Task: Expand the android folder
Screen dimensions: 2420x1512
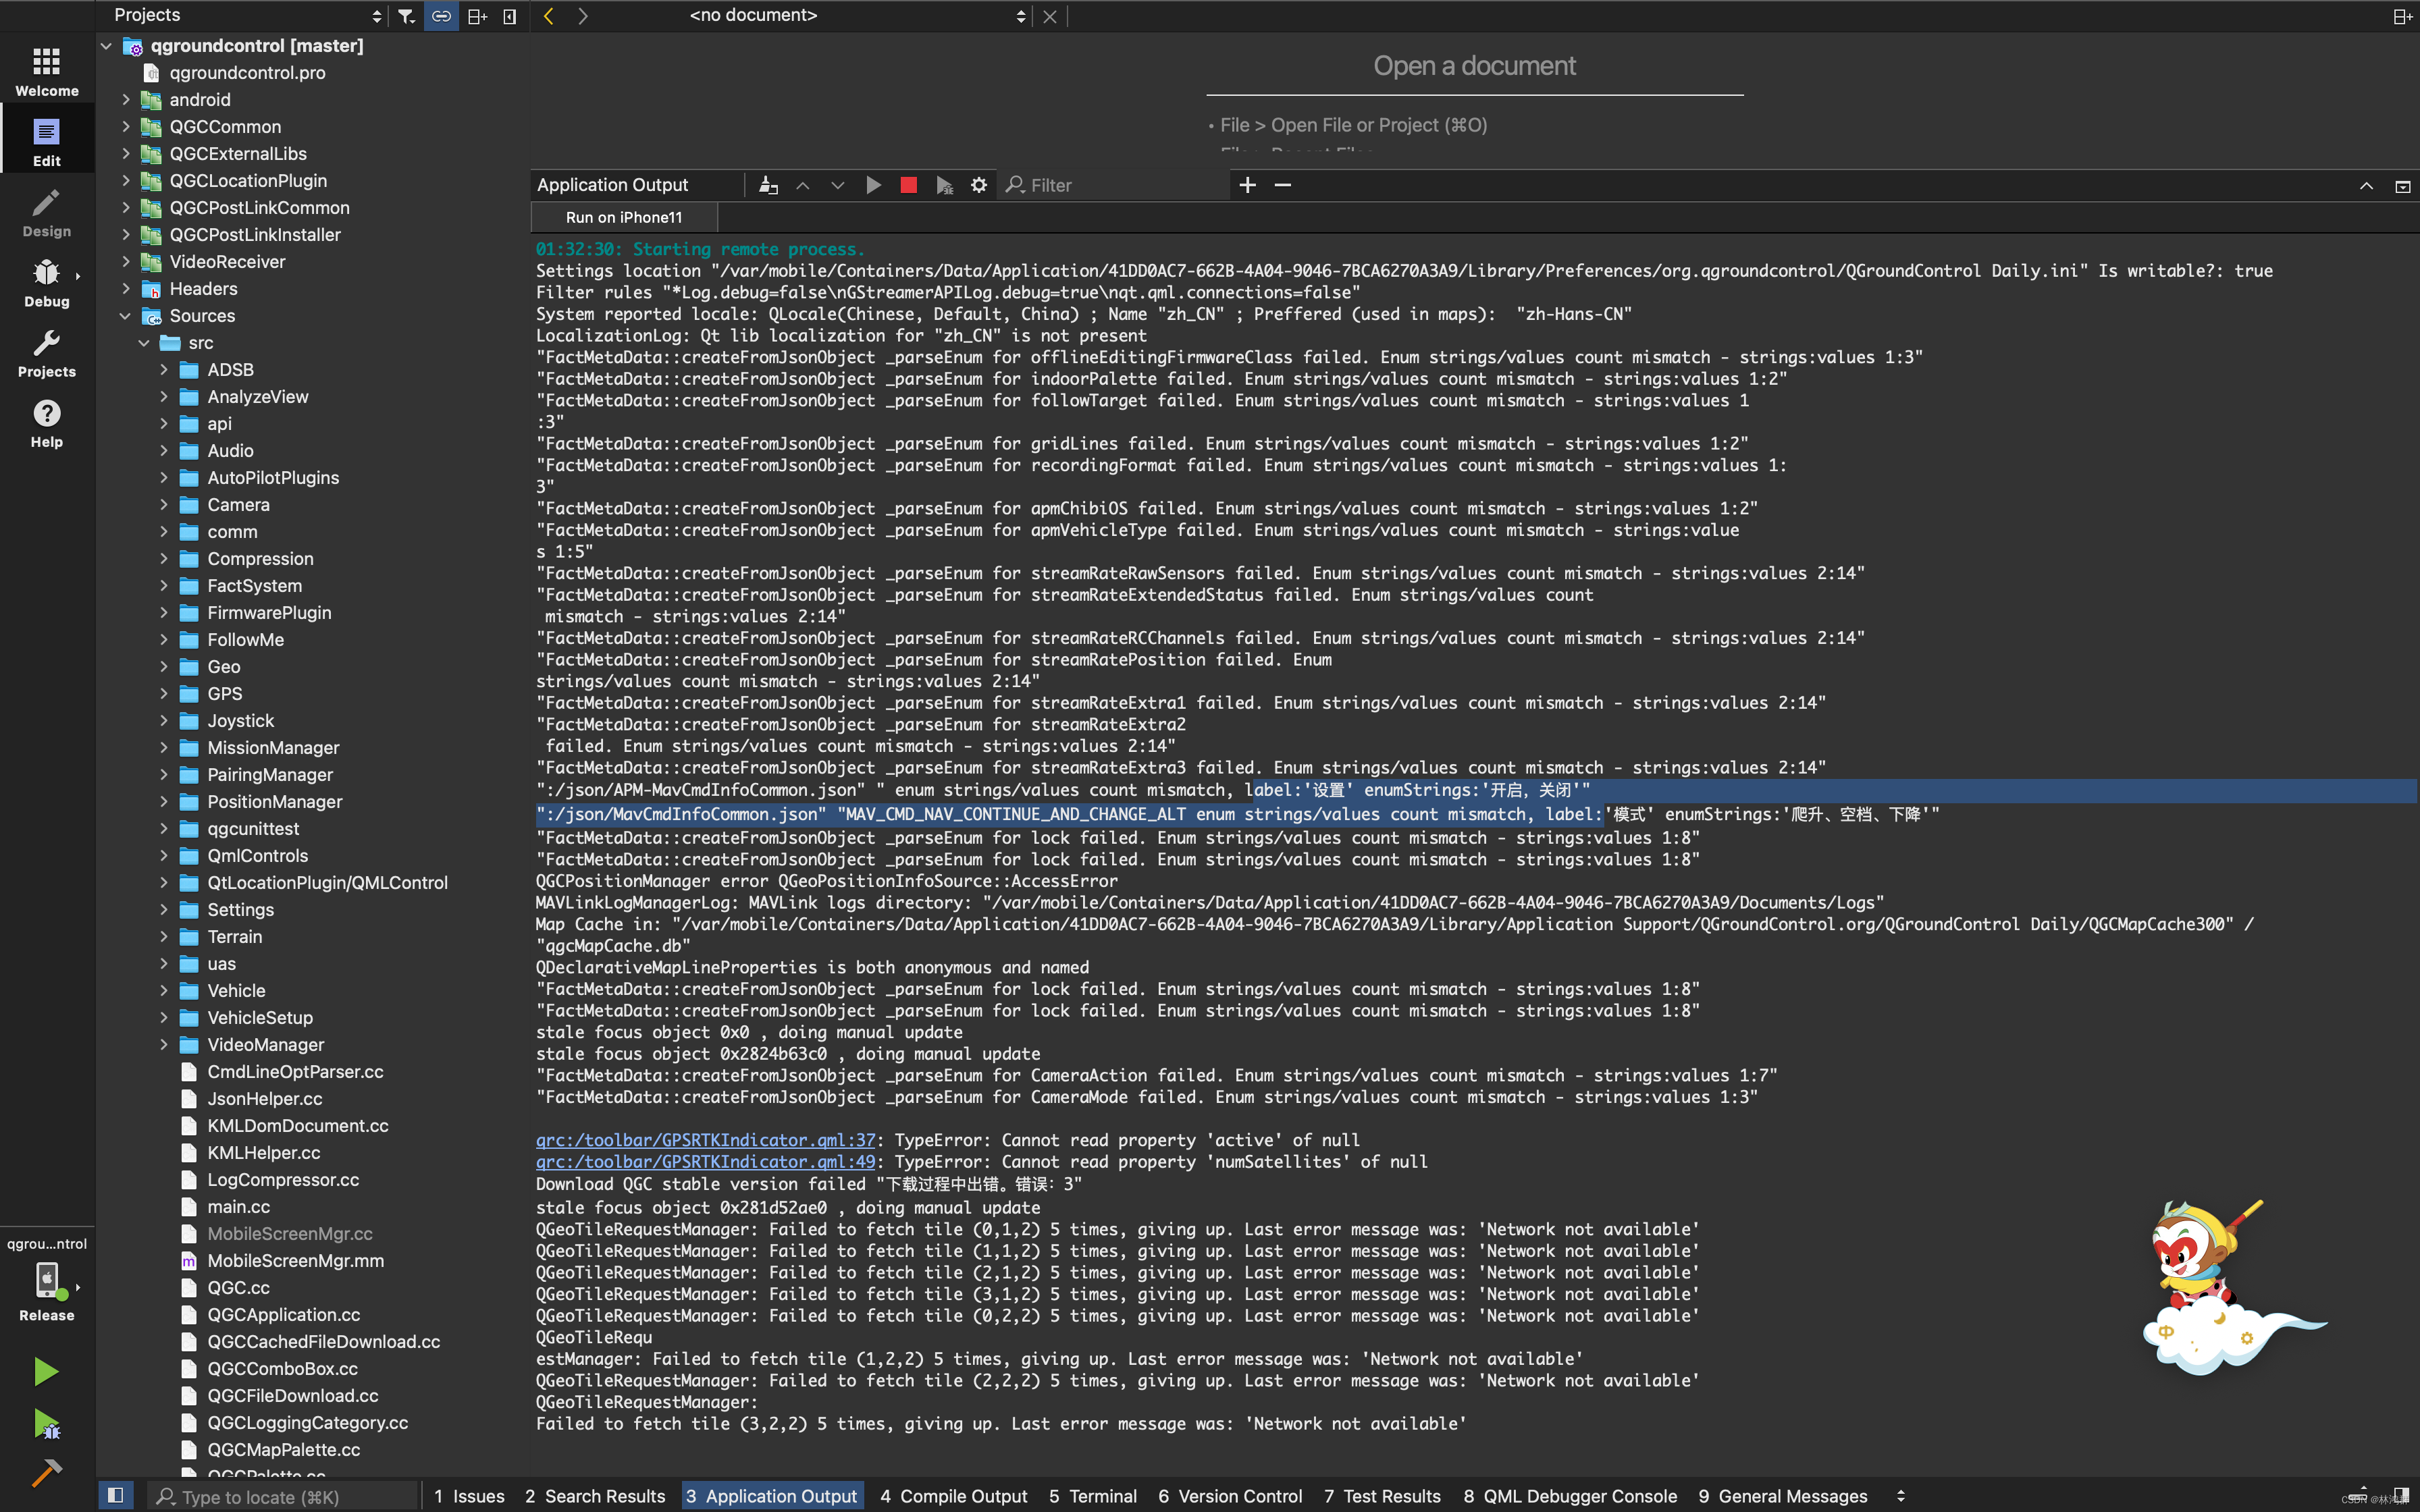Action: [125, 100]
